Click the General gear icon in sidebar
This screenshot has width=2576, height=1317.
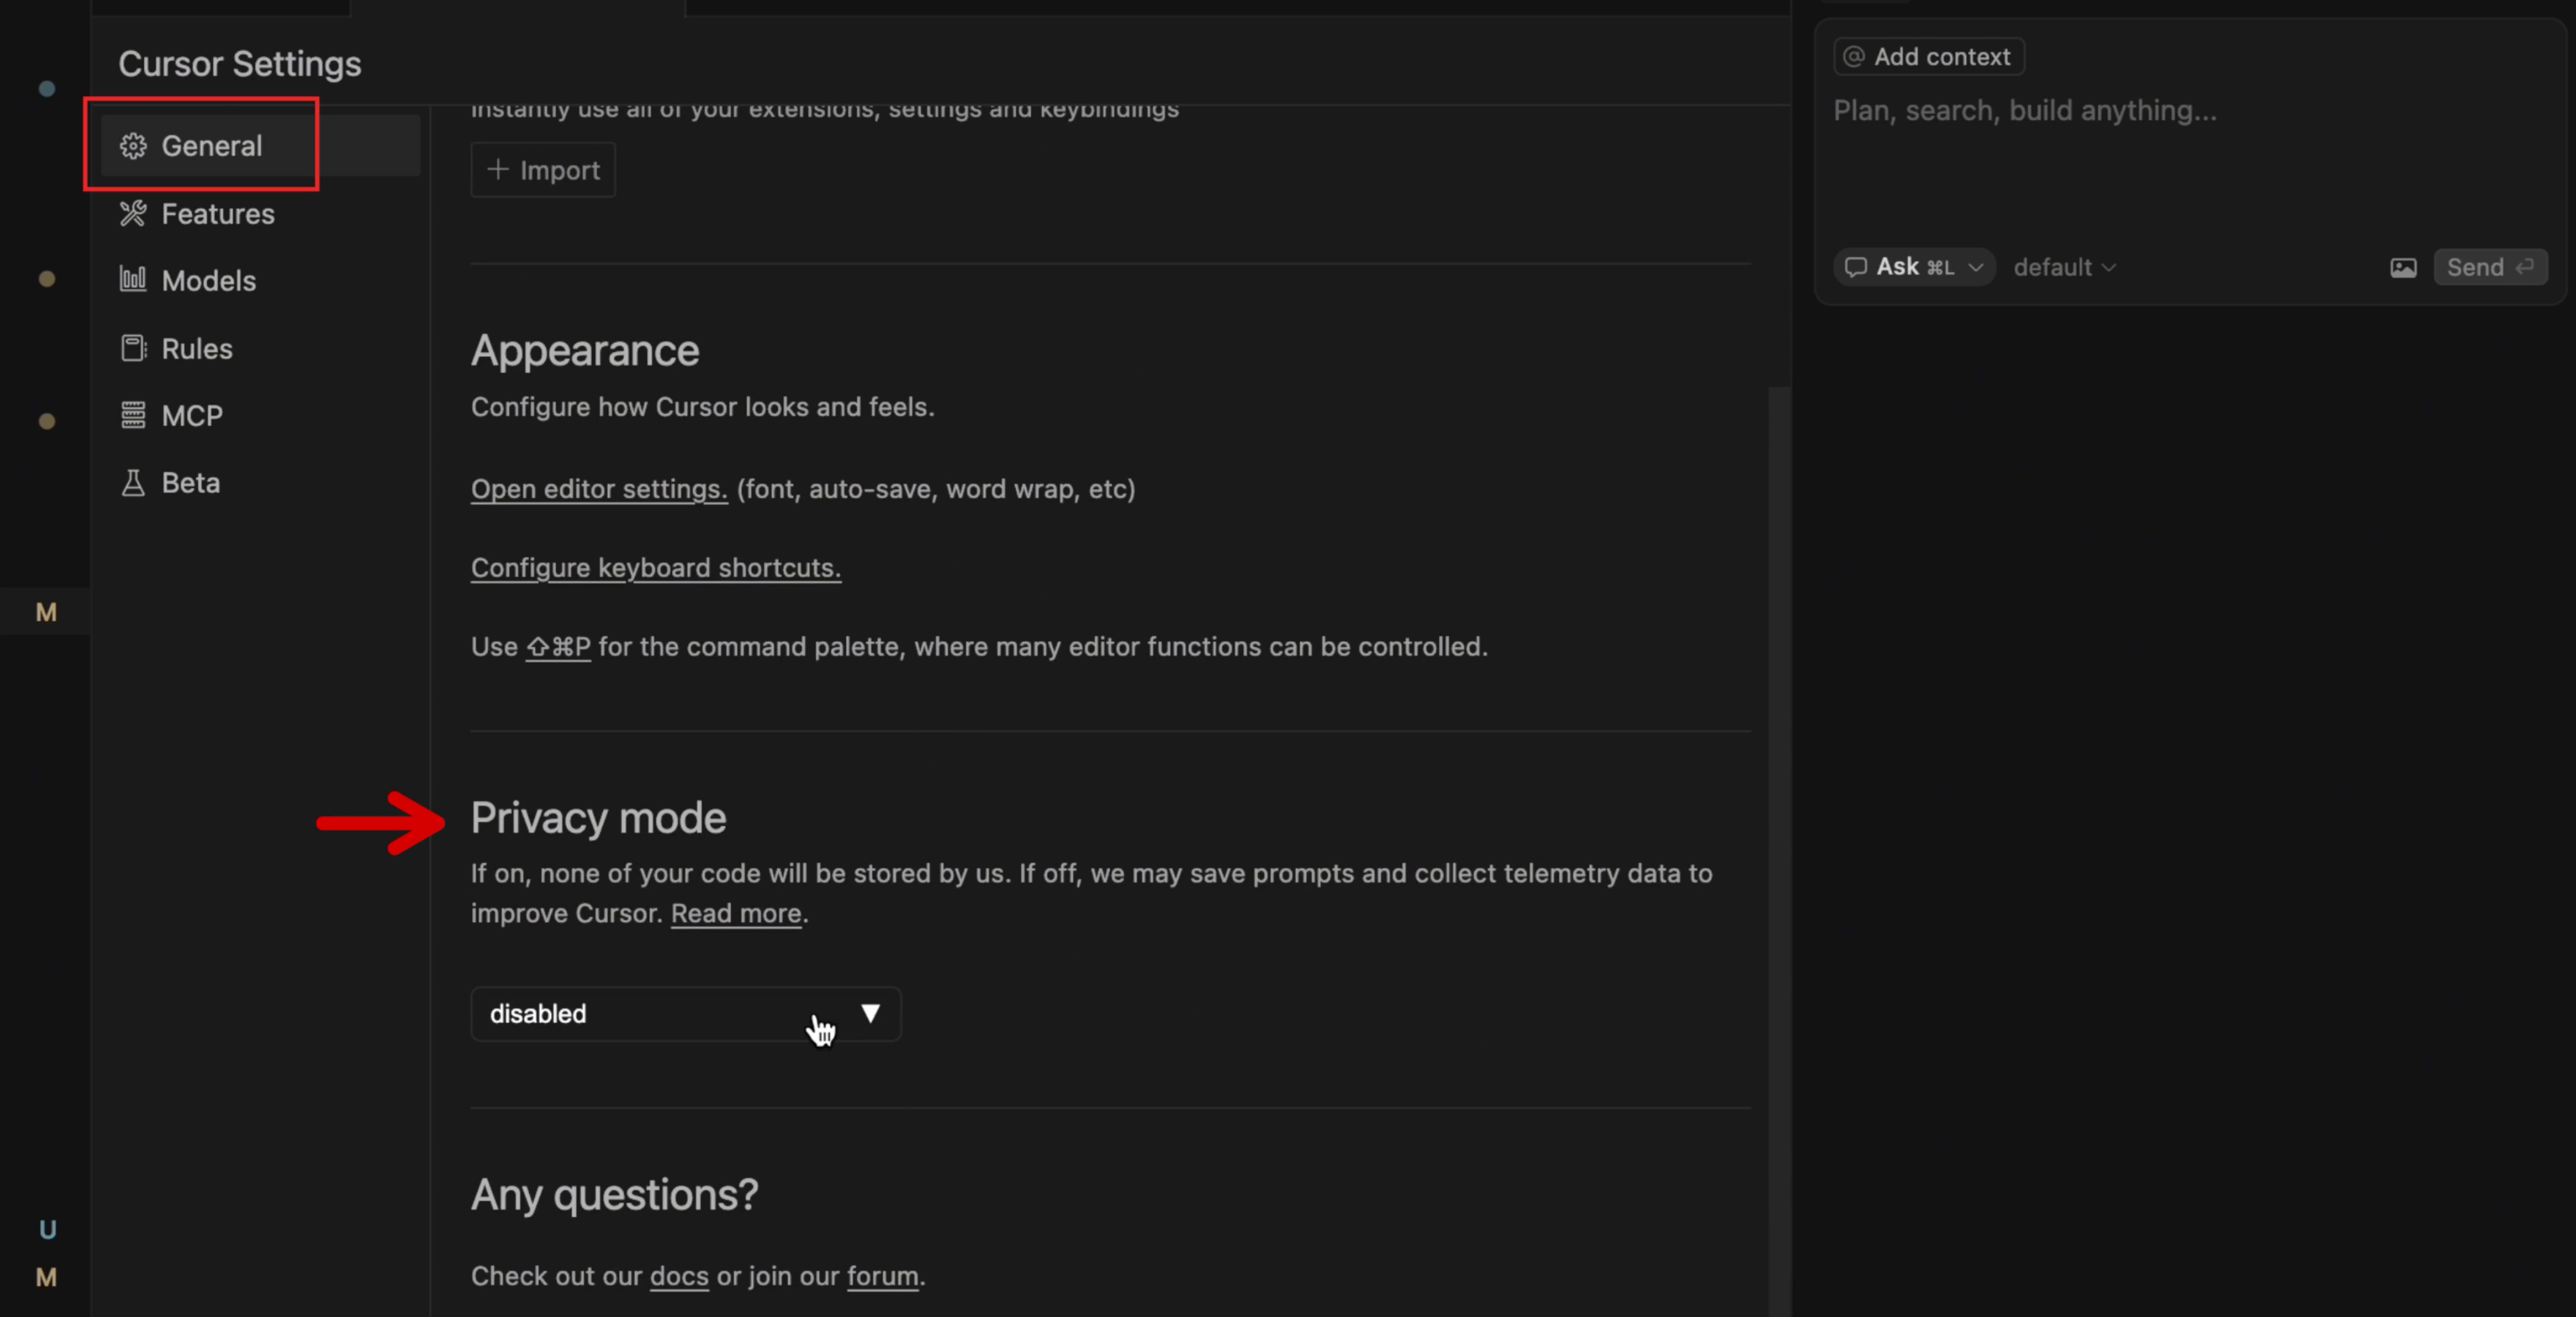133,146
